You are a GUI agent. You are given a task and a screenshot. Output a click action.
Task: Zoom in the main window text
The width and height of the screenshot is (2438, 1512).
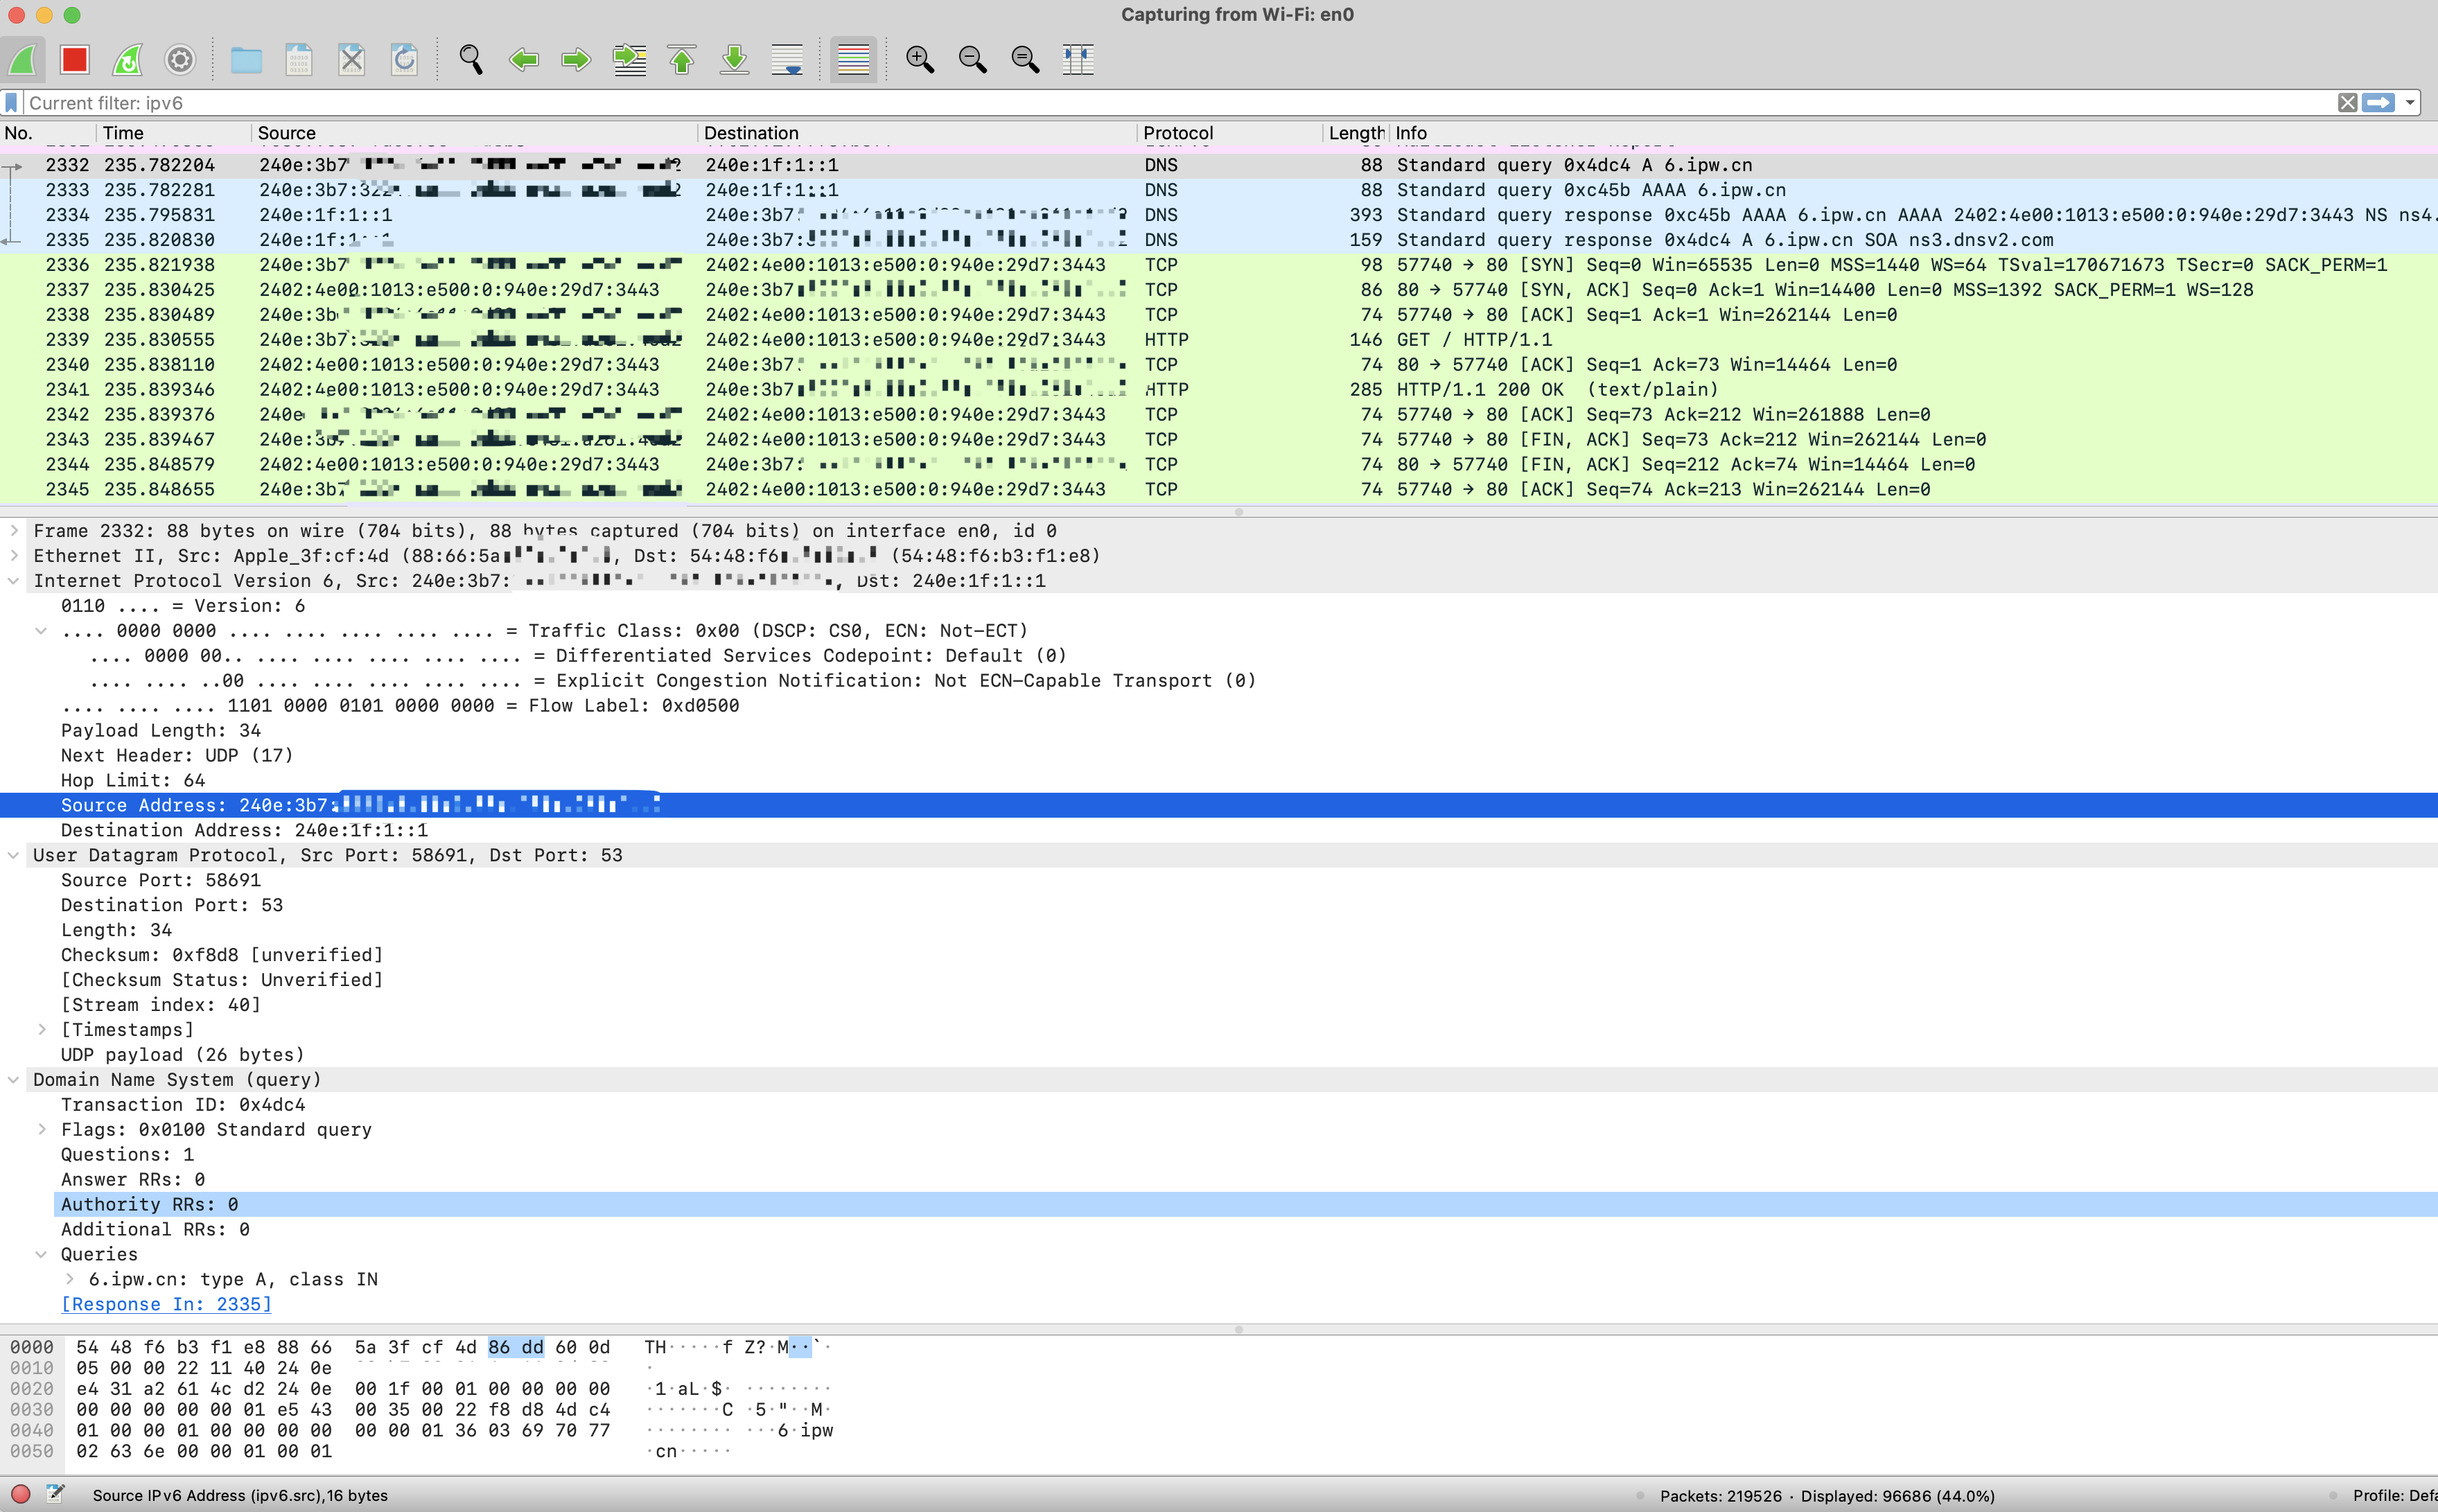click(x=920, y=60)
